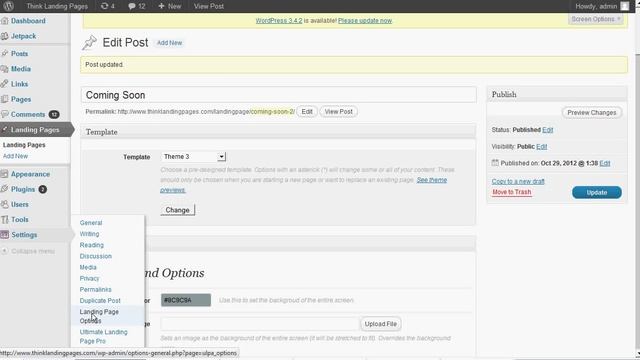Collapse the Publish panel header
This screenshot has width=640, height=360.
[557, 94]
